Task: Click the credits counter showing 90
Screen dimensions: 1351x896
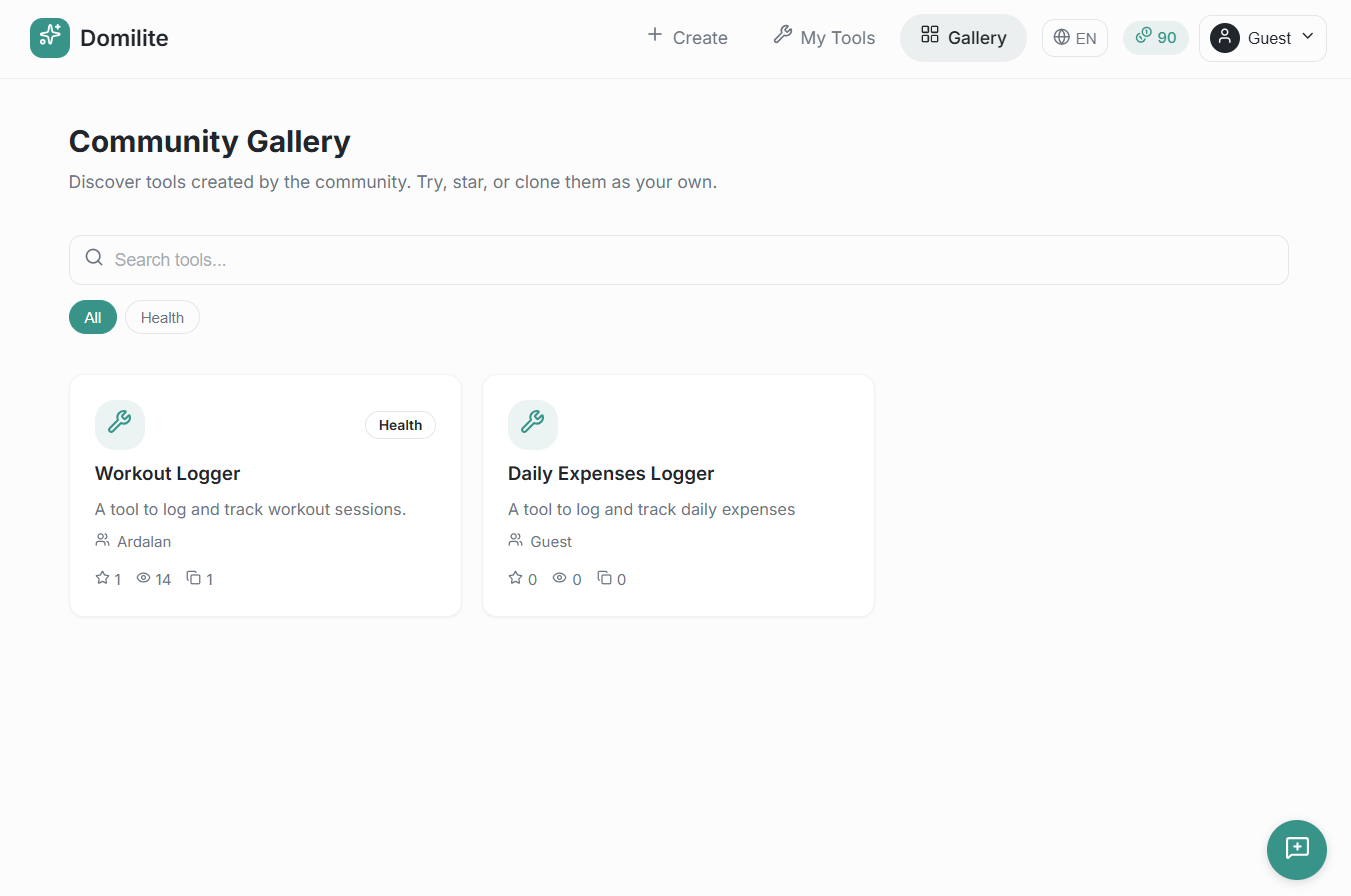Action: [1155, 37]
